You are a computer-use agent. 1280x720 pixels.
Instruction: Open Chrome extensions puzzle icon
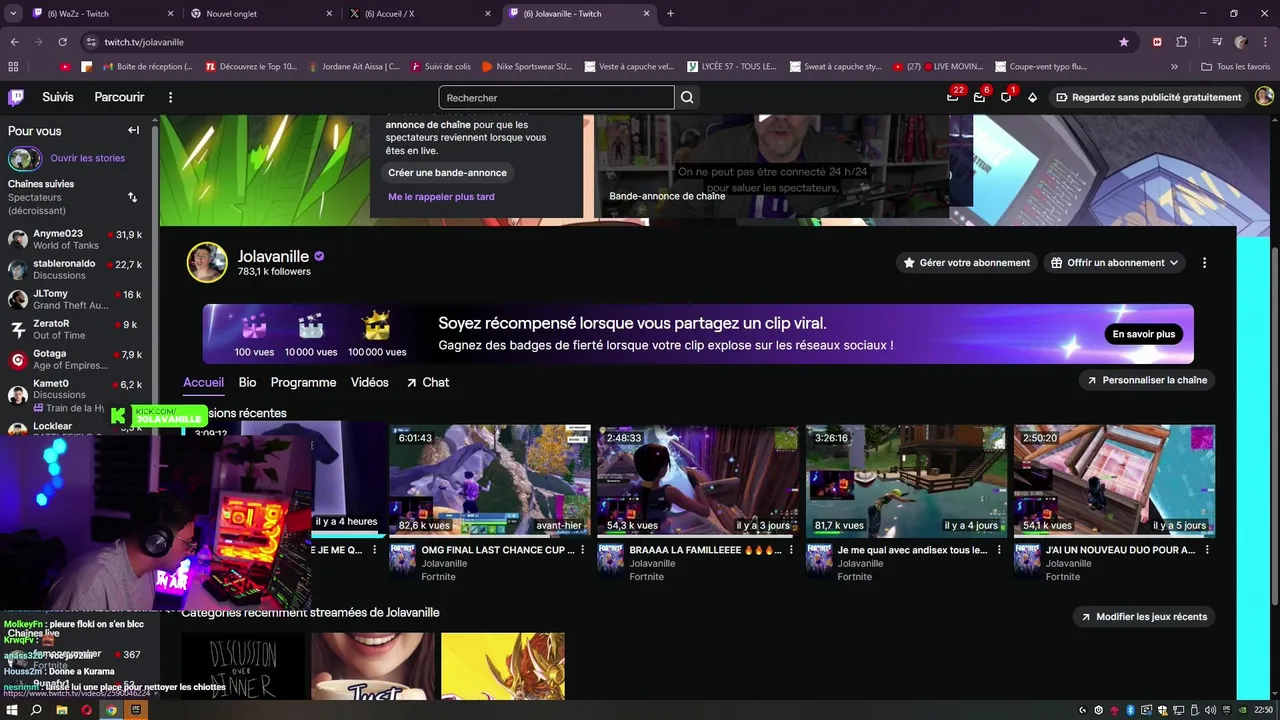(1181, 42)
